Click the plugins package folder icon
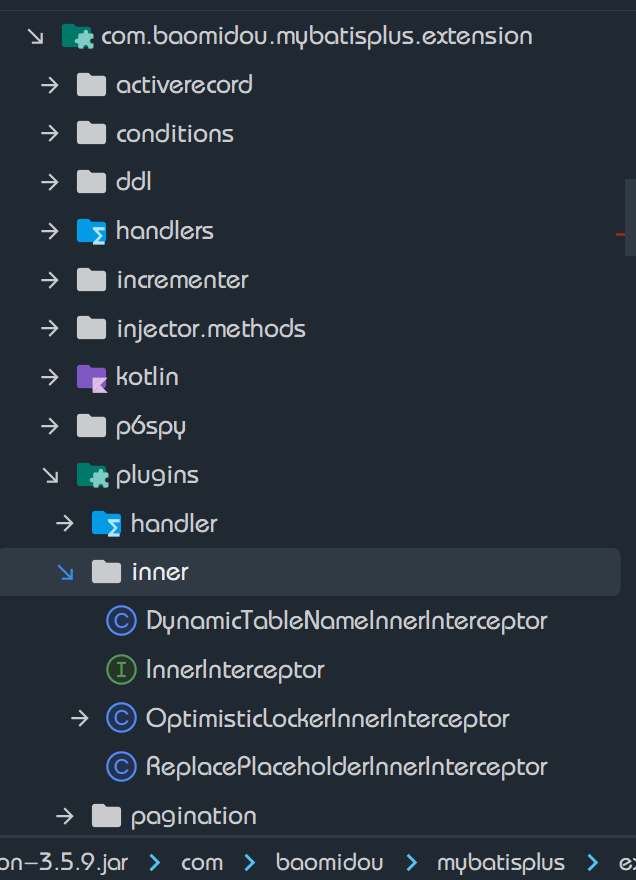 (x=91, y=475)
